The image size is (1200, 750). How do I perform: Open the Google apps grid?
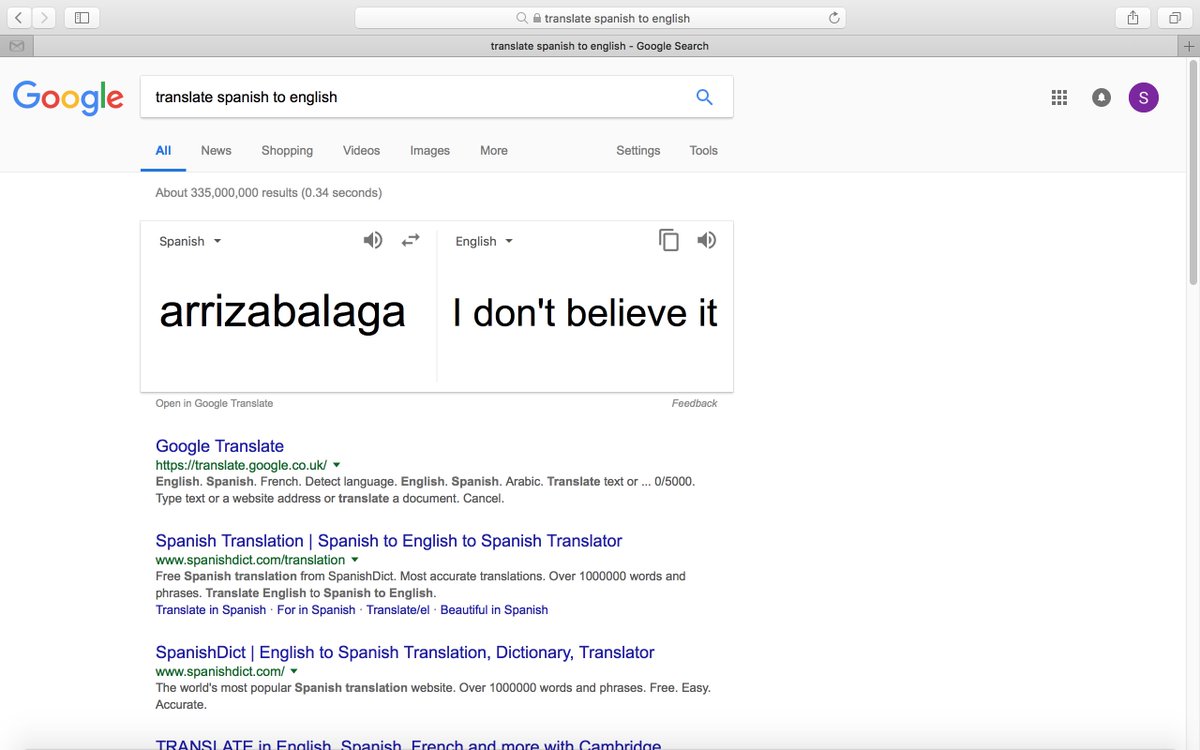tap(1059, 97)
